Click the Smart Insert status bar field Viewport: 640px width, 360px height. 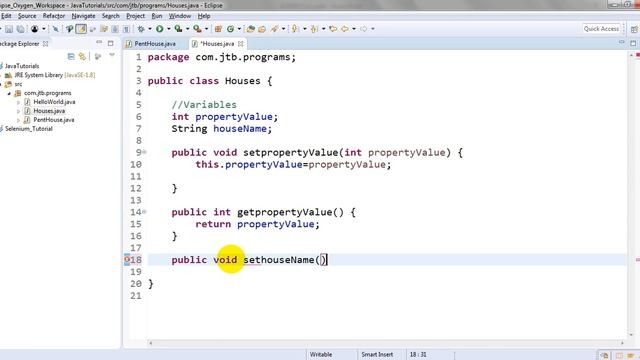coord(377,355)
